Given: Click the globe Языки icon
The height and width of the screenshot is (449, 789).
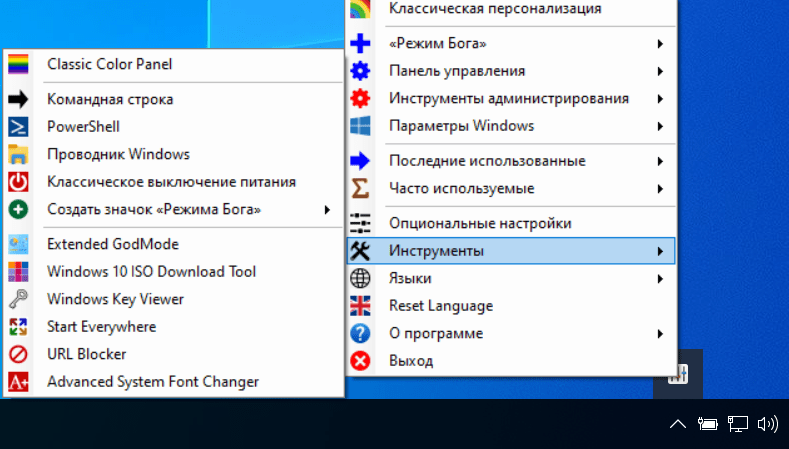Looking at the screenshot, I should [x=360, y=278].
